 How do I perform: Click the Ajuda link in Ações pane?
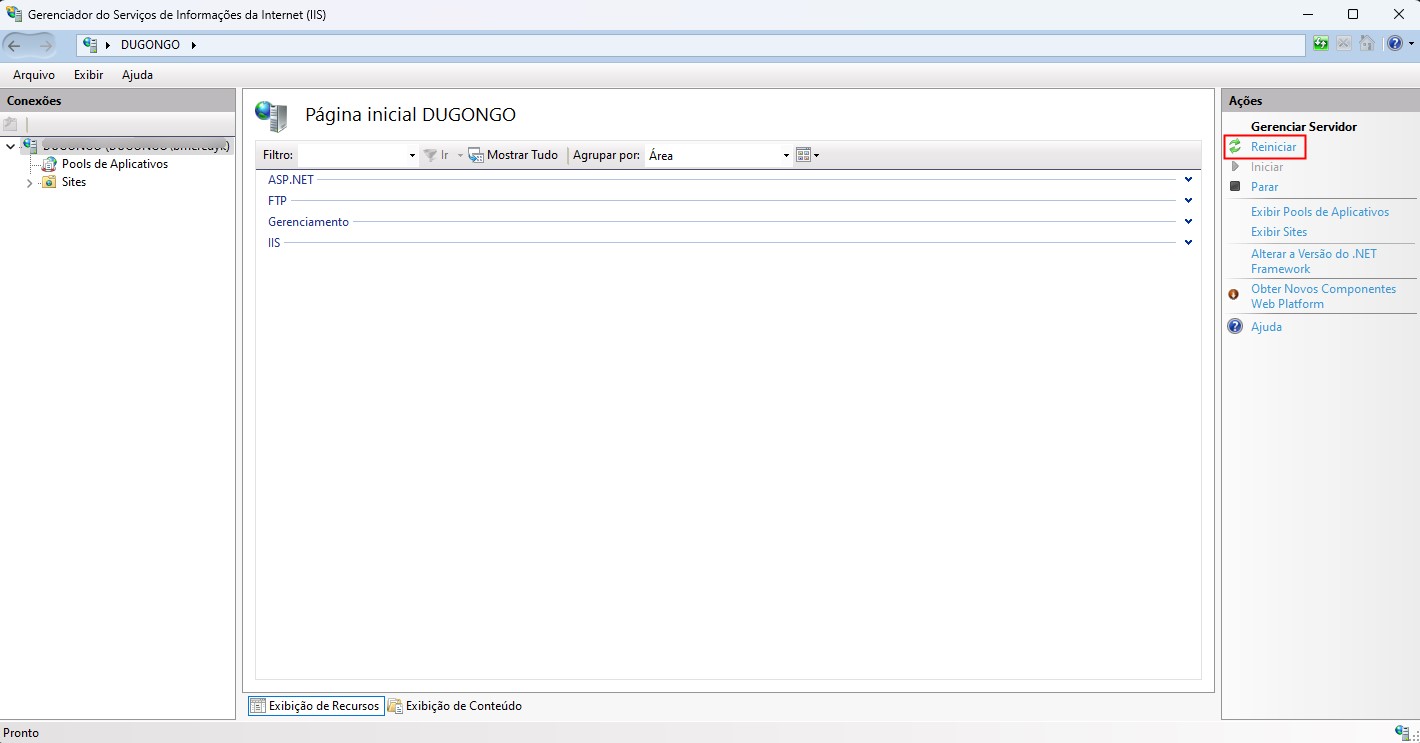1266,327
